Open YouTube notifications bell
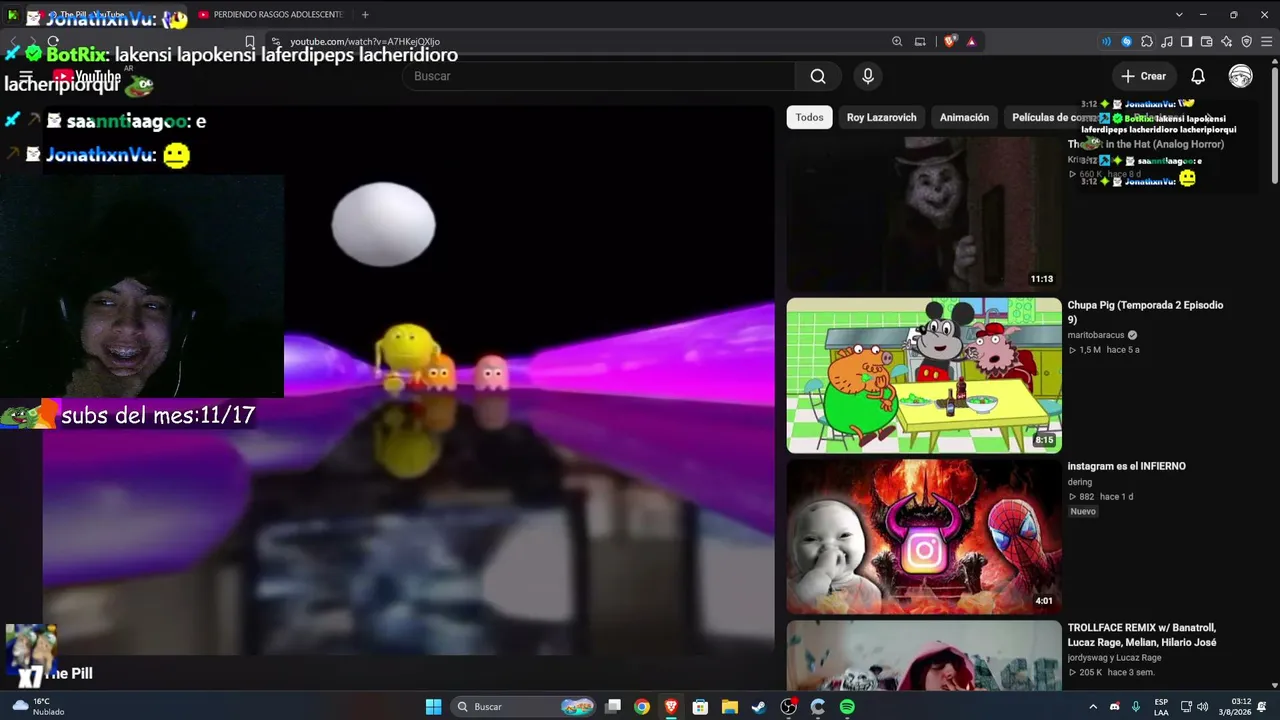The height and width of the screenshot is (720, 1280). [1198, 76]
